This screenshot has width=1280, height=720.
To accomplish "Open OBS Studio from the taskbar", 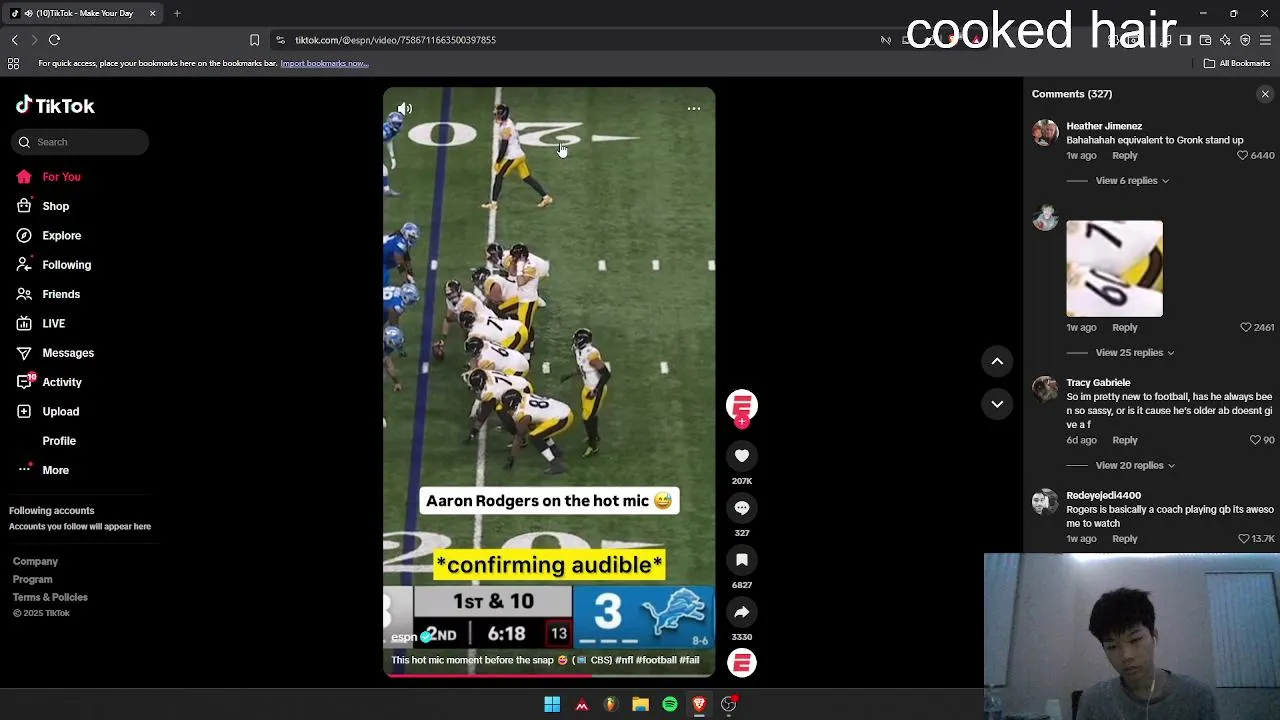I will 729,705.
